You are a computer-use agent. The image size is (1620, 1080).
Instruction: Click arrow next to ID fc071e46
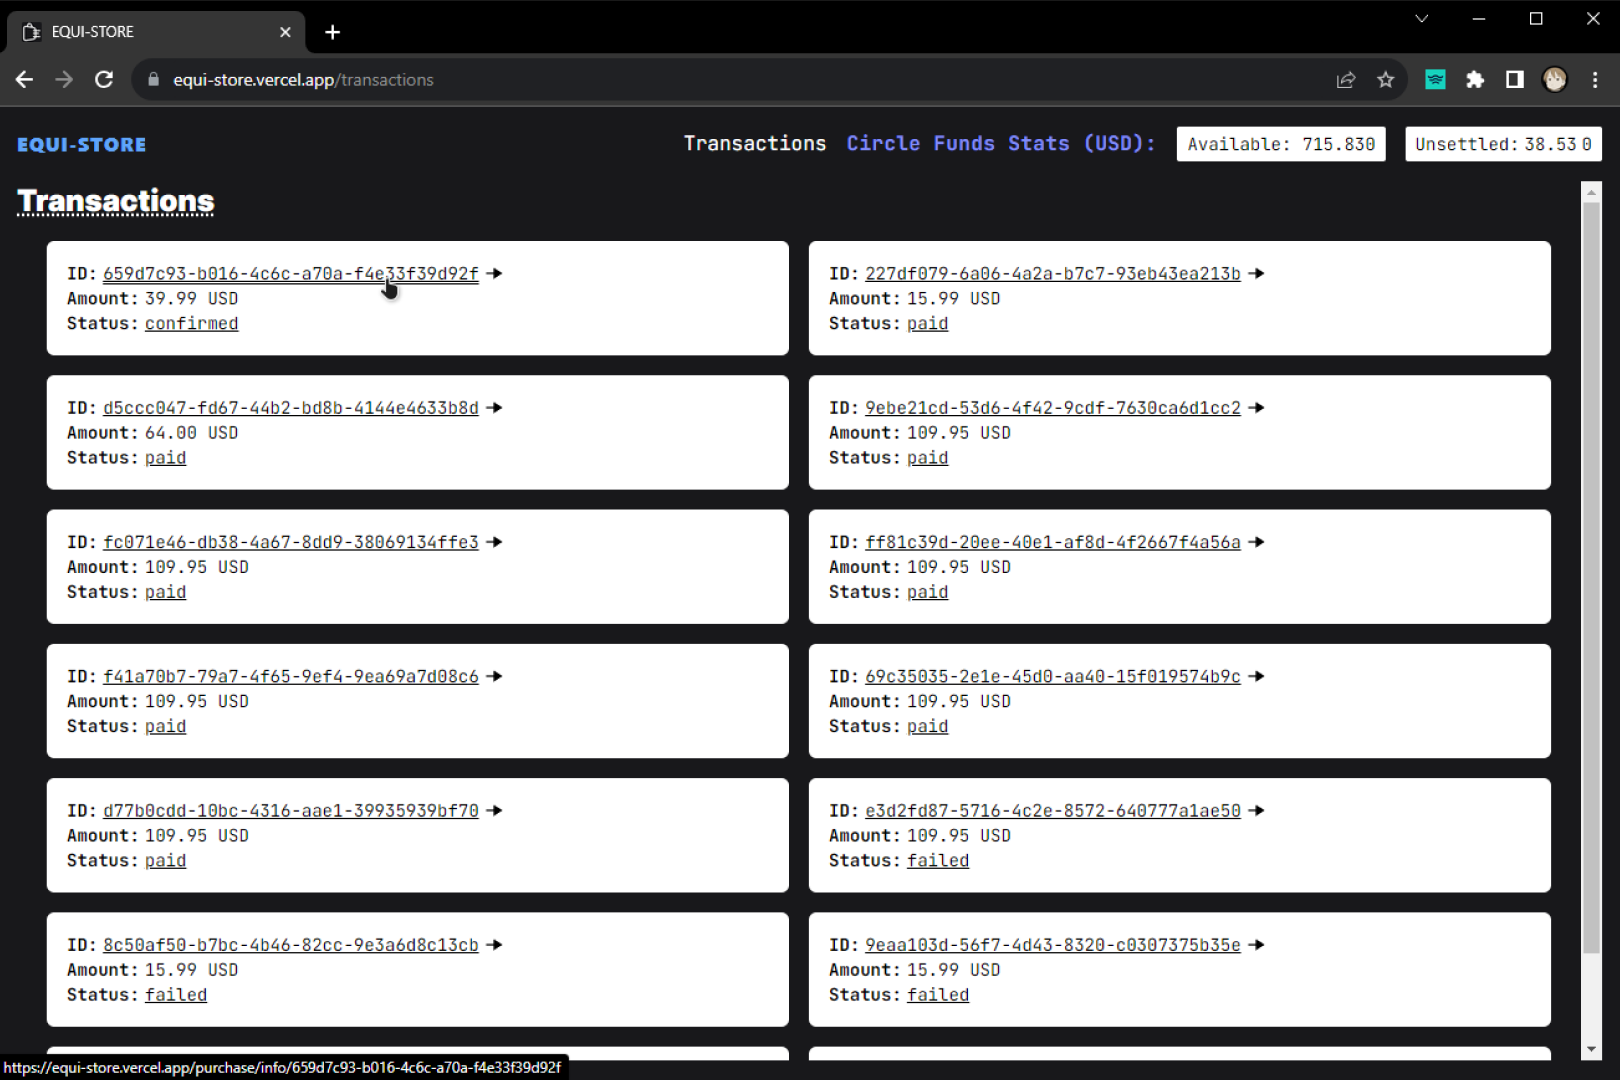pyautogui.click(x=494, y=541)
